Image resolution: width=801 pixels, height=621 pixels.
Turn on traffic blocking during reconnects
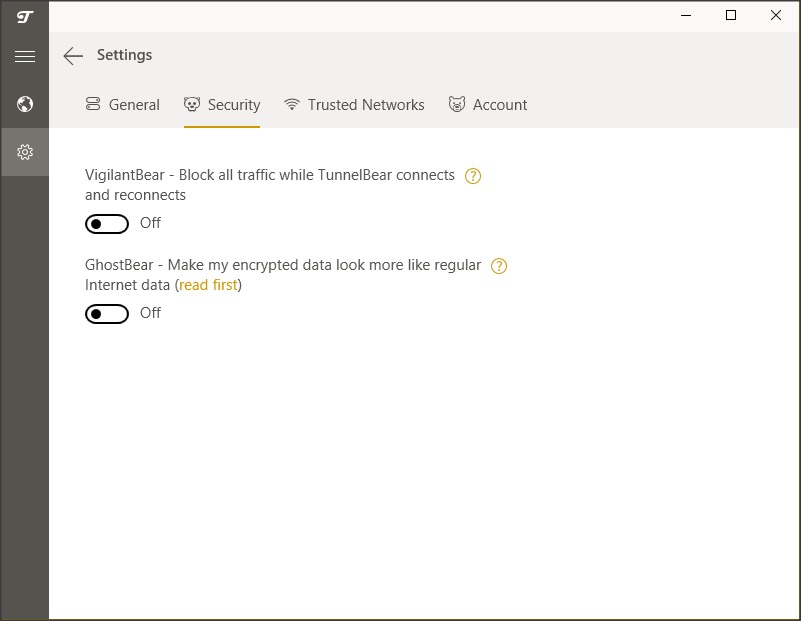(107, 223)
